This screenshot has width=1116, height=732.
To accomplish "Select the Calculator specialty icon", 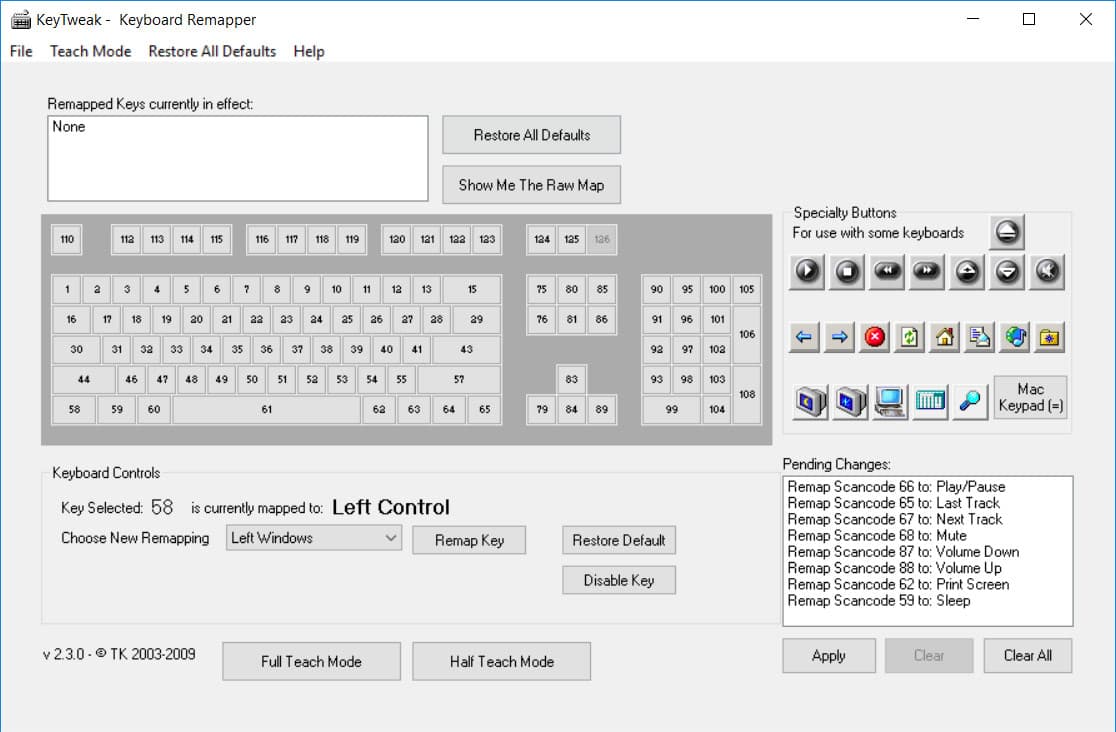I will click(930, 401).
